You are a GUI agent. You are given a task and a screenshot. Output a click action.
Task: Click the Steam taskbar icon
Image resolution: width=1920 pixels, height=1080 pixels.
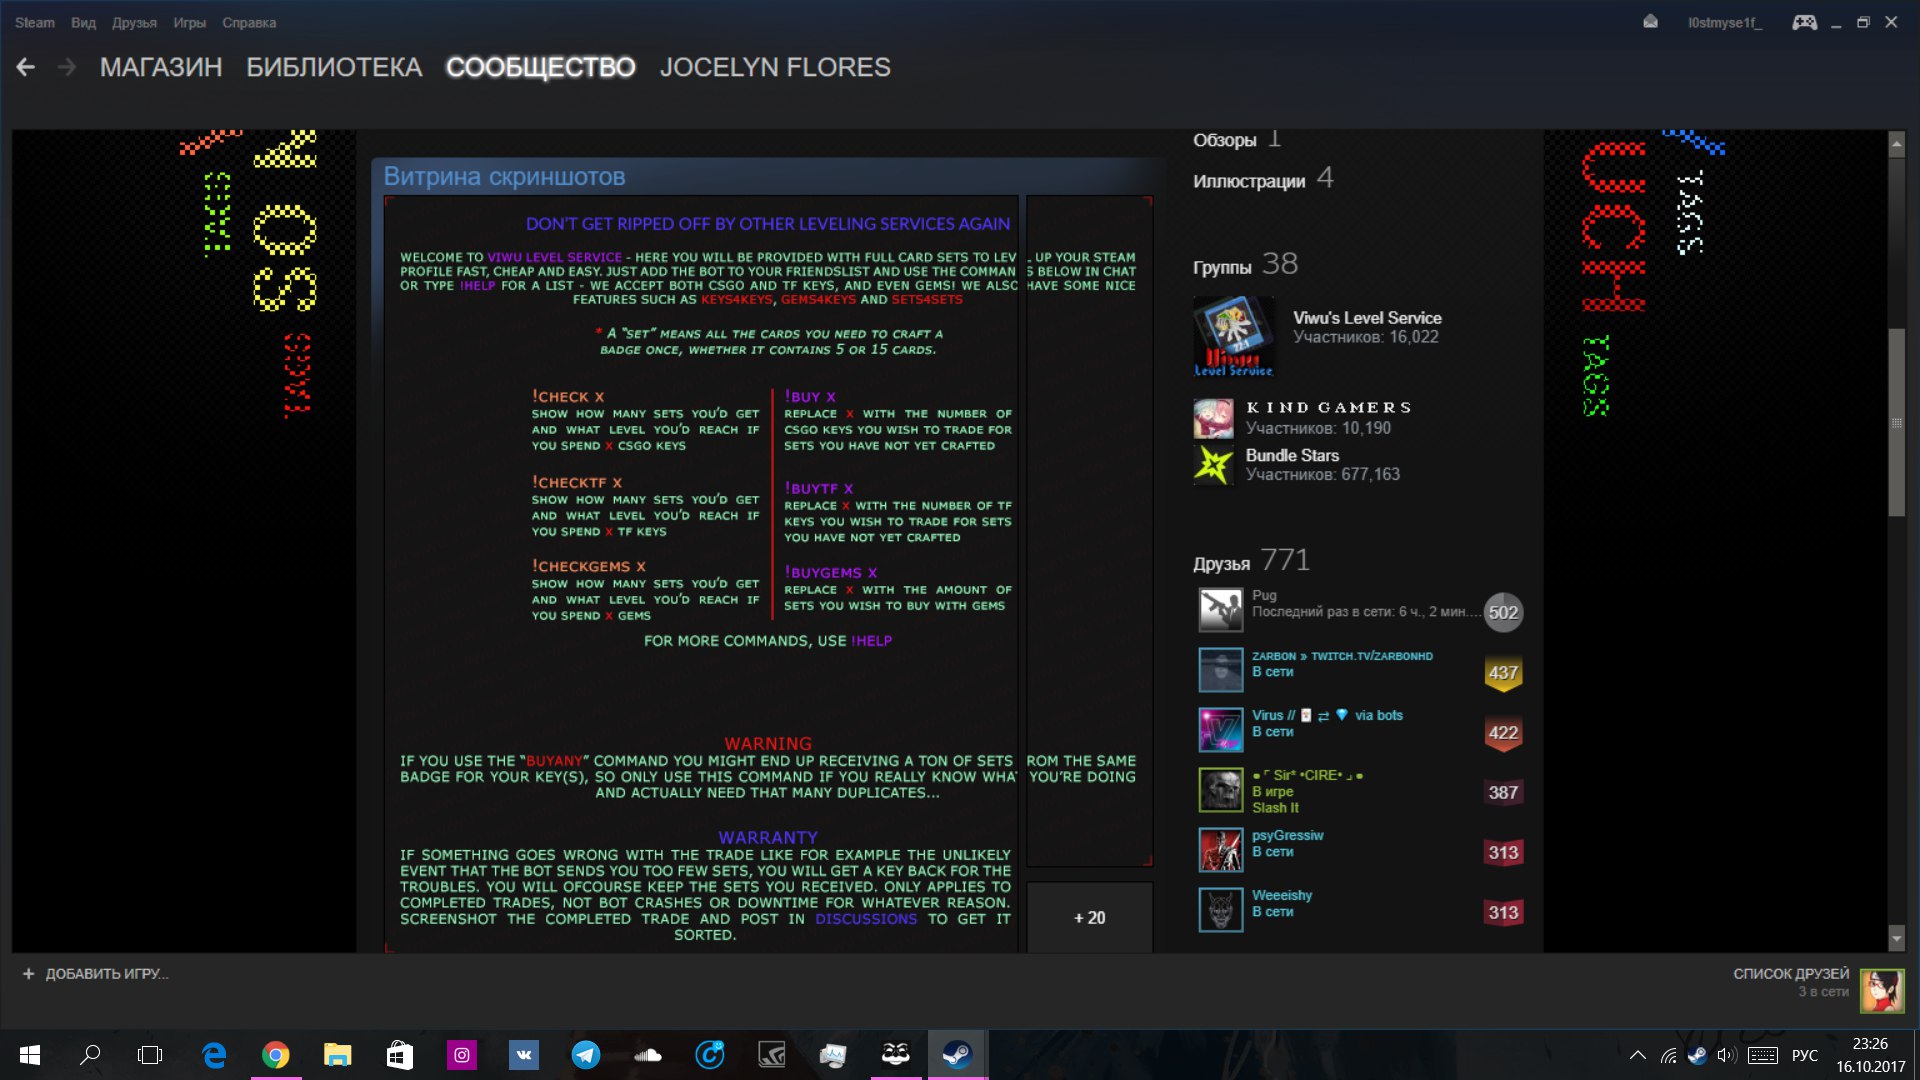click(957, 1055)
